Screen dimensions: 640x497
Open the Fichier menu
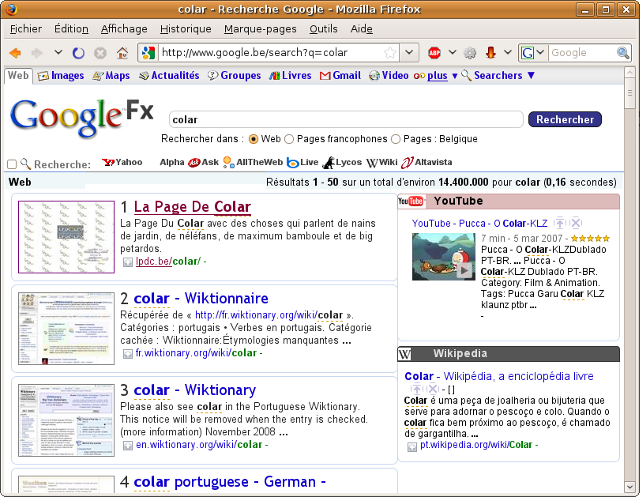pos(26,29)
